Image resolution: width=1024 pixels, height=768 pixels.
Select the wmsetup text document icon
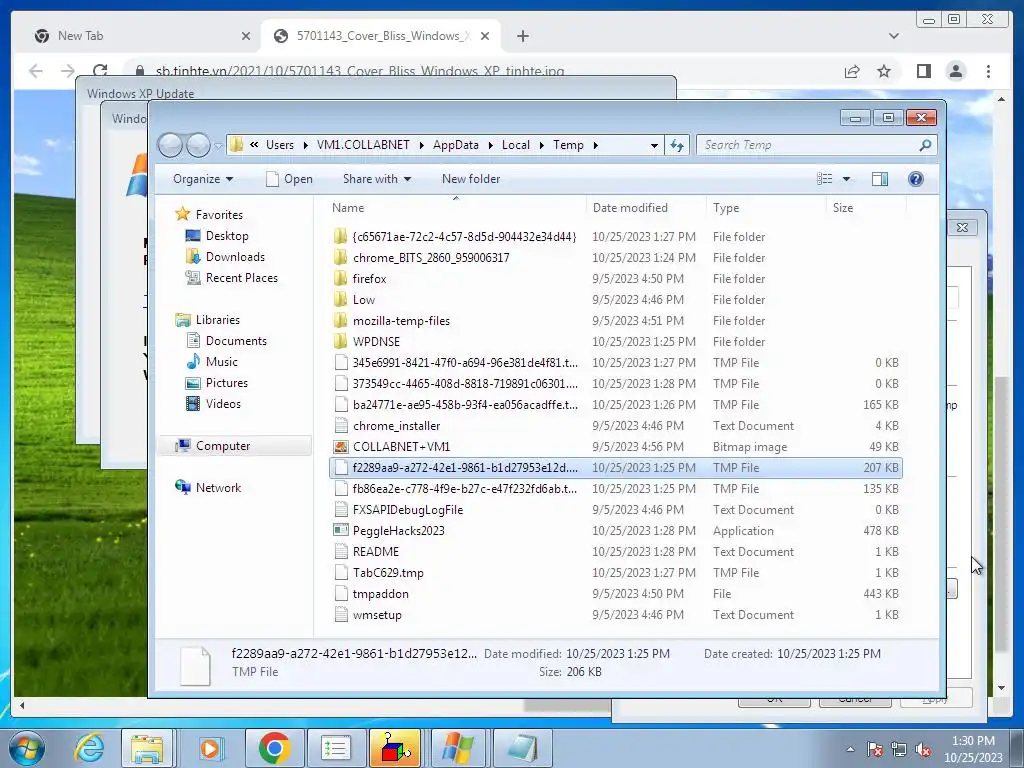(x=340, y=615)
